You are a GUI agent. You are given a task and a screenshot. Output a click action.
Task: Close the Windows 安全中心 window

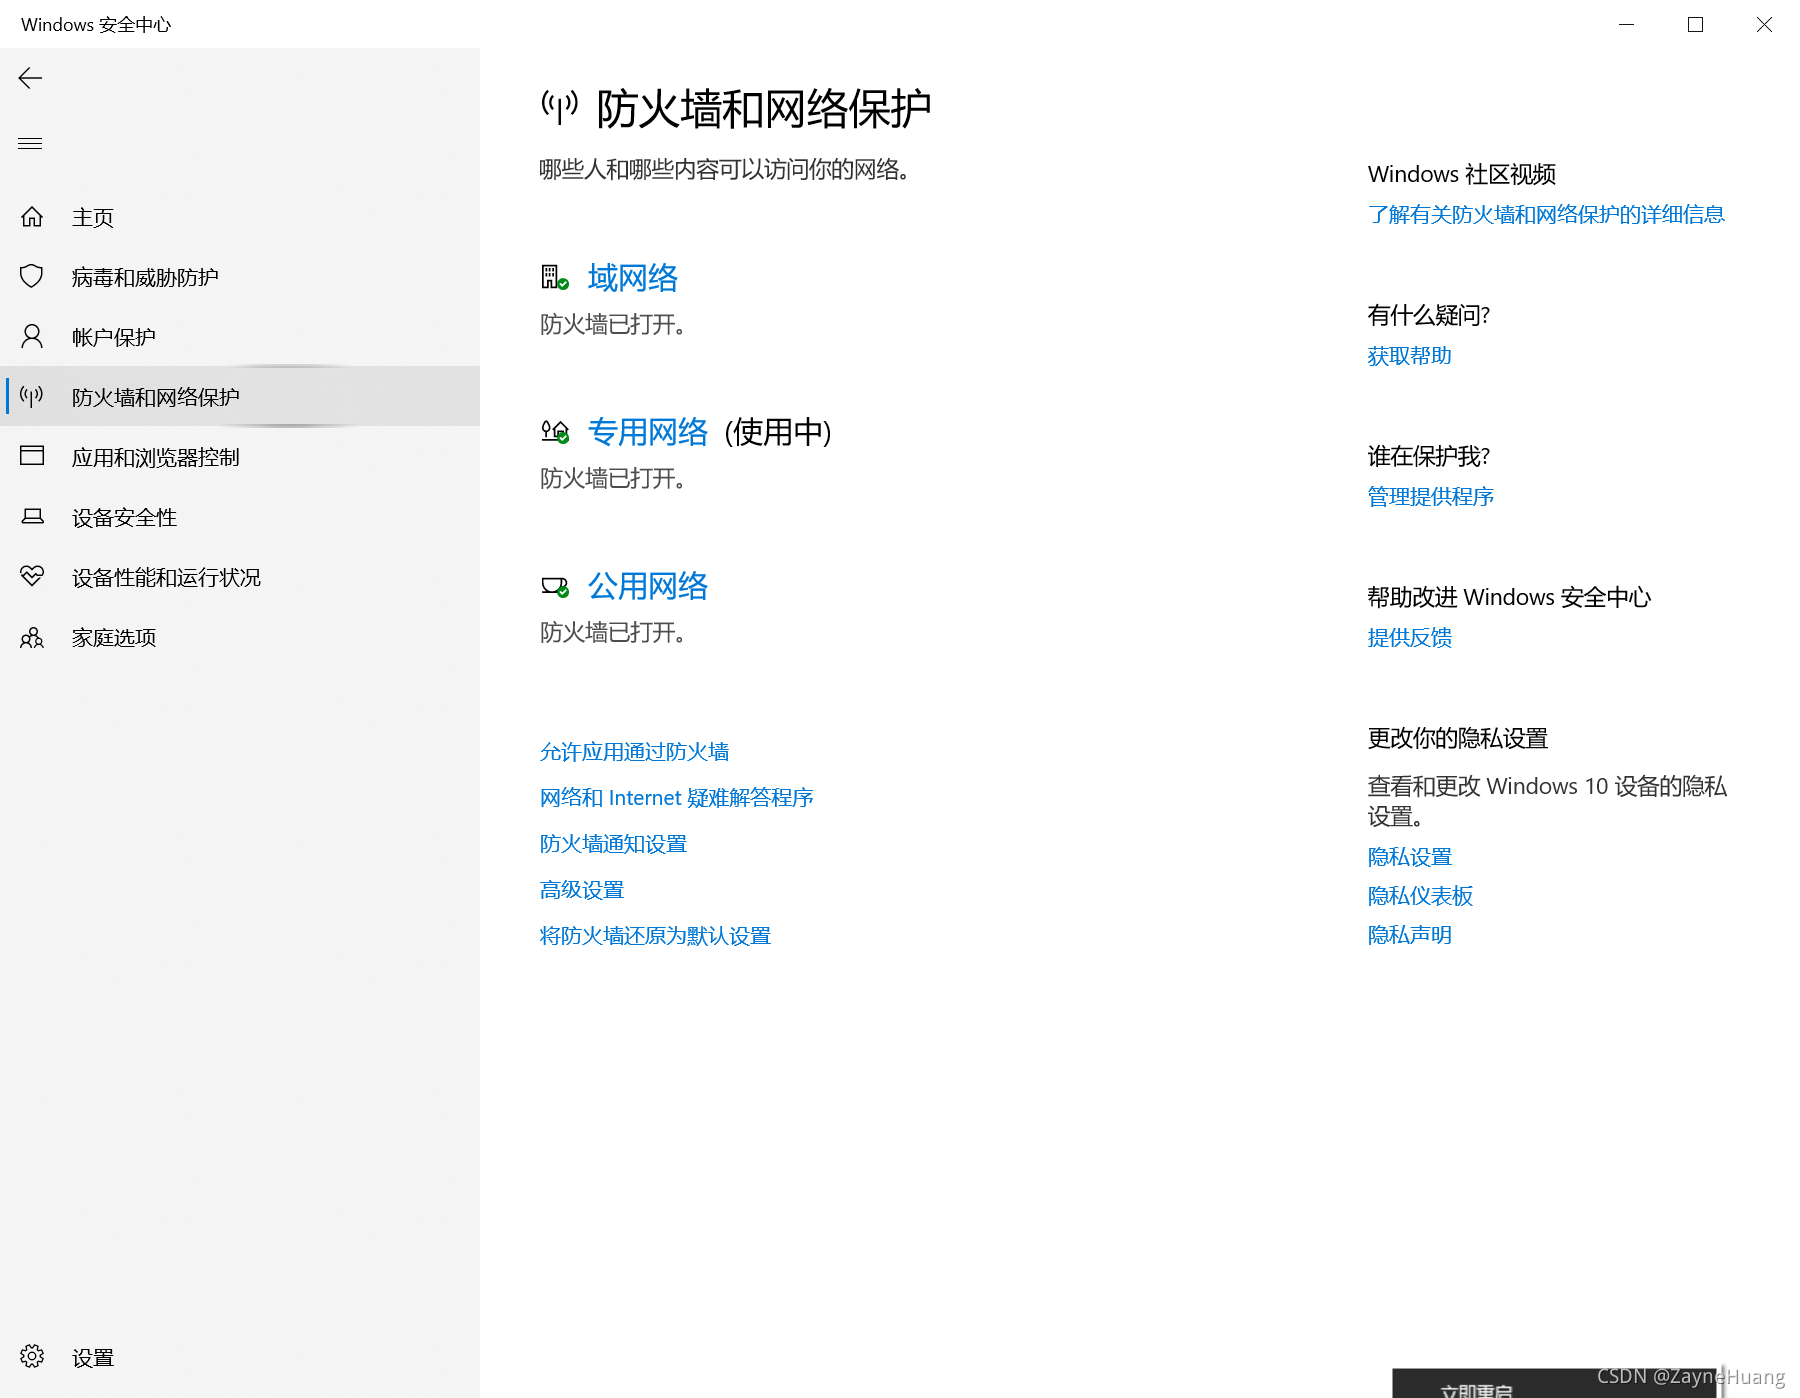[x=1764, y=24]
